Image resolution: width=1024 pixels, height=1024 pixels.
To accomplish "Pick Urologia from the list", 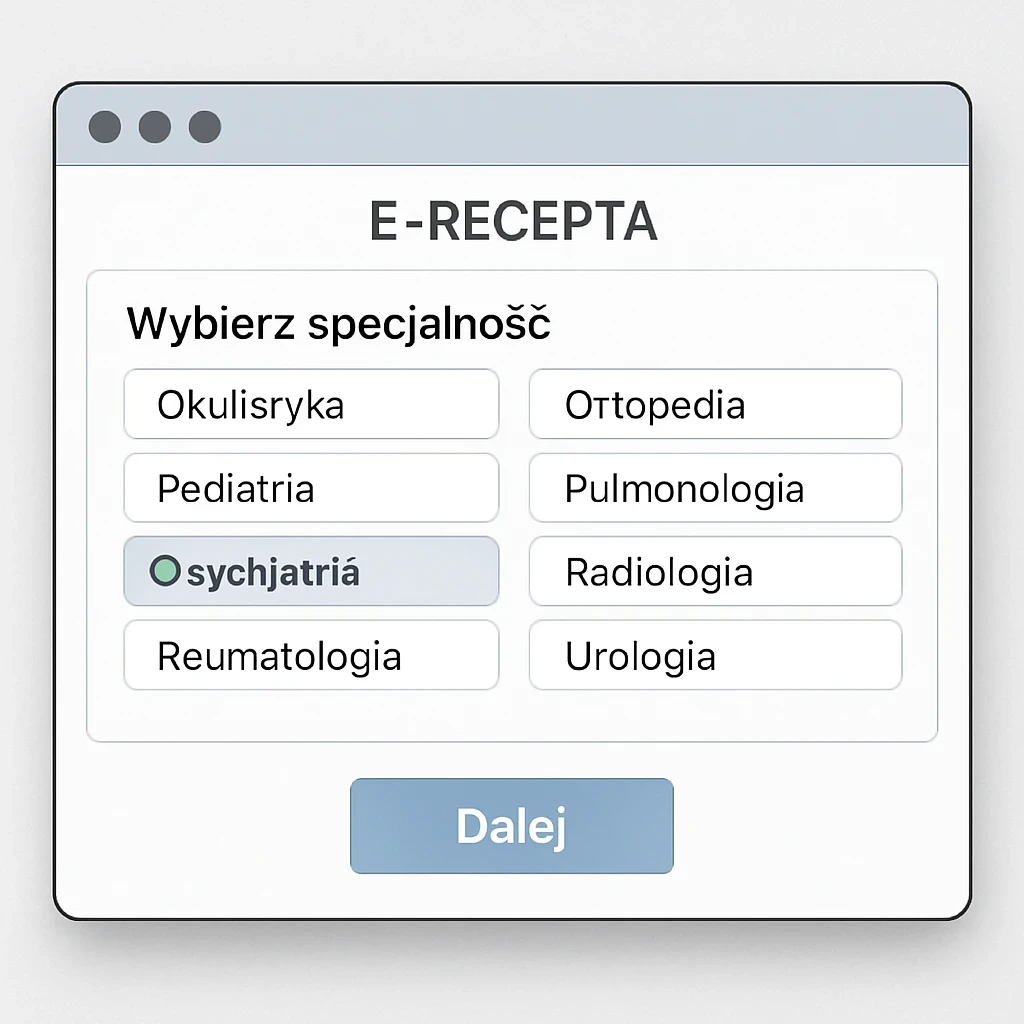I will 715,656.
